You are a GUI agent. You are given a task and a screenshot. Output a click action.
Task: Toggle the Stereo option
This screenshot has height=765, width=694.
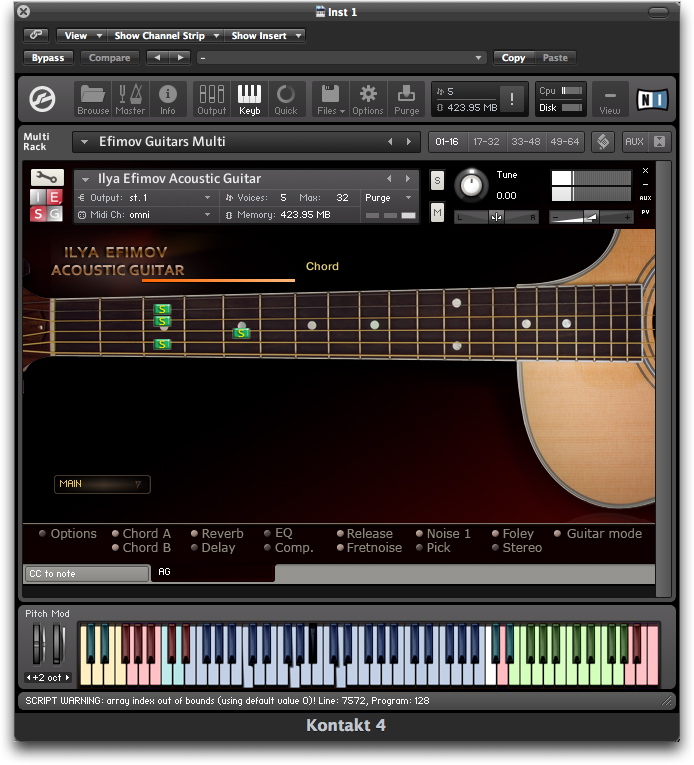(x=517, y=547)
